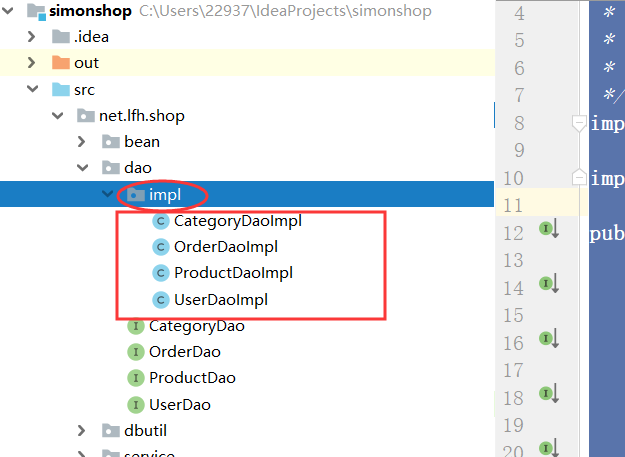Select the src folder label

pos(85,90)
